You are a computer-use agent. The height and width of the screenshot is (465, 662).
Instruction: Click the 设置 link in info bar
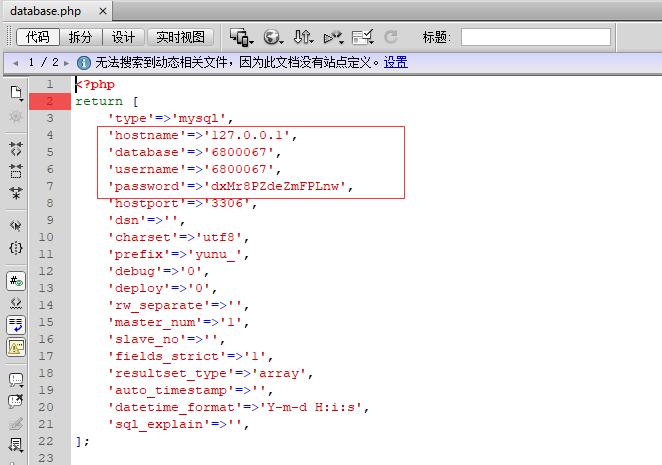(x=396, y=63)
